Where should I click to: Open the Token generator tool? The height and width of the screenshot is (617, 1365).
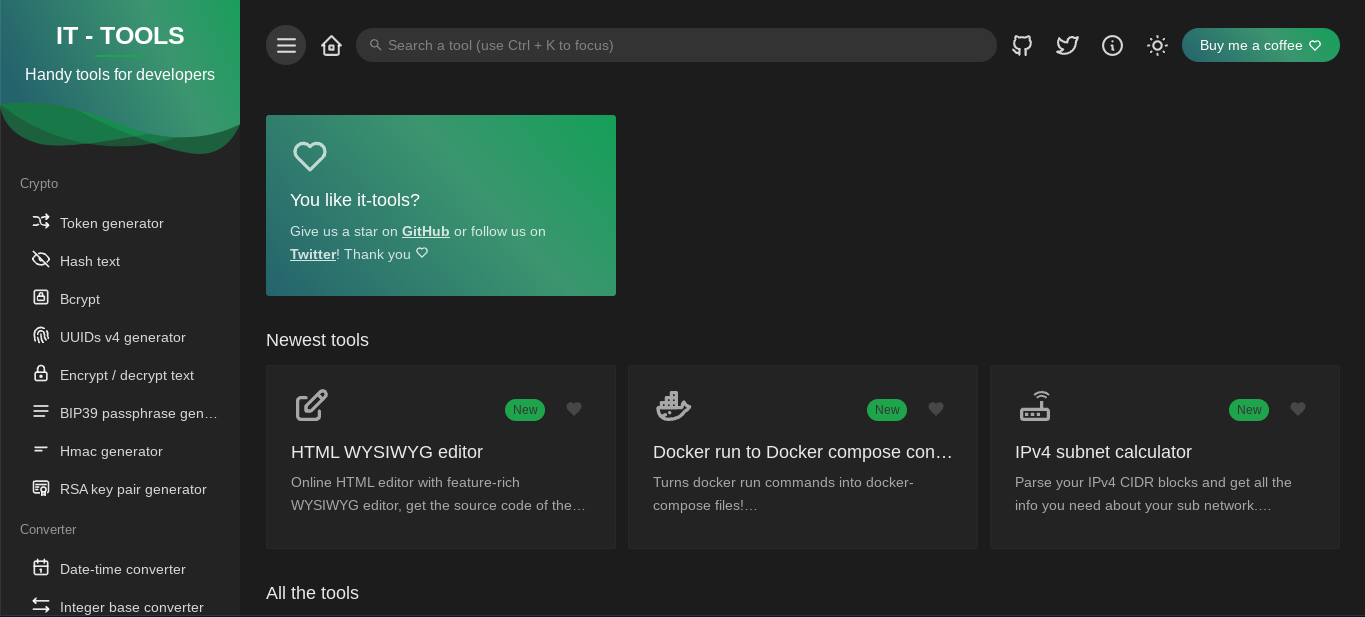pos(111,223)
